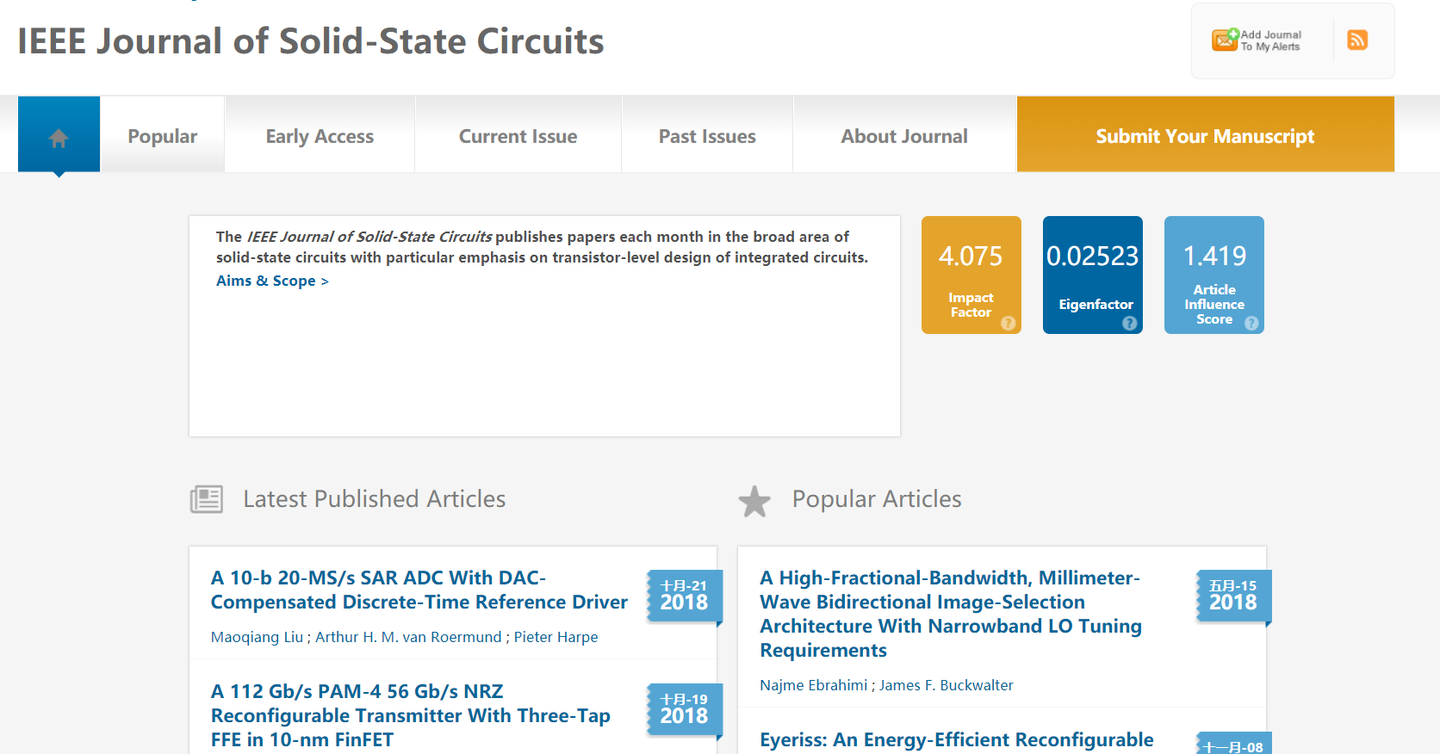Click the newspaper icon beside Latest Published Articles
Viewport: 1440px width, 754px height.
[207, 499]
